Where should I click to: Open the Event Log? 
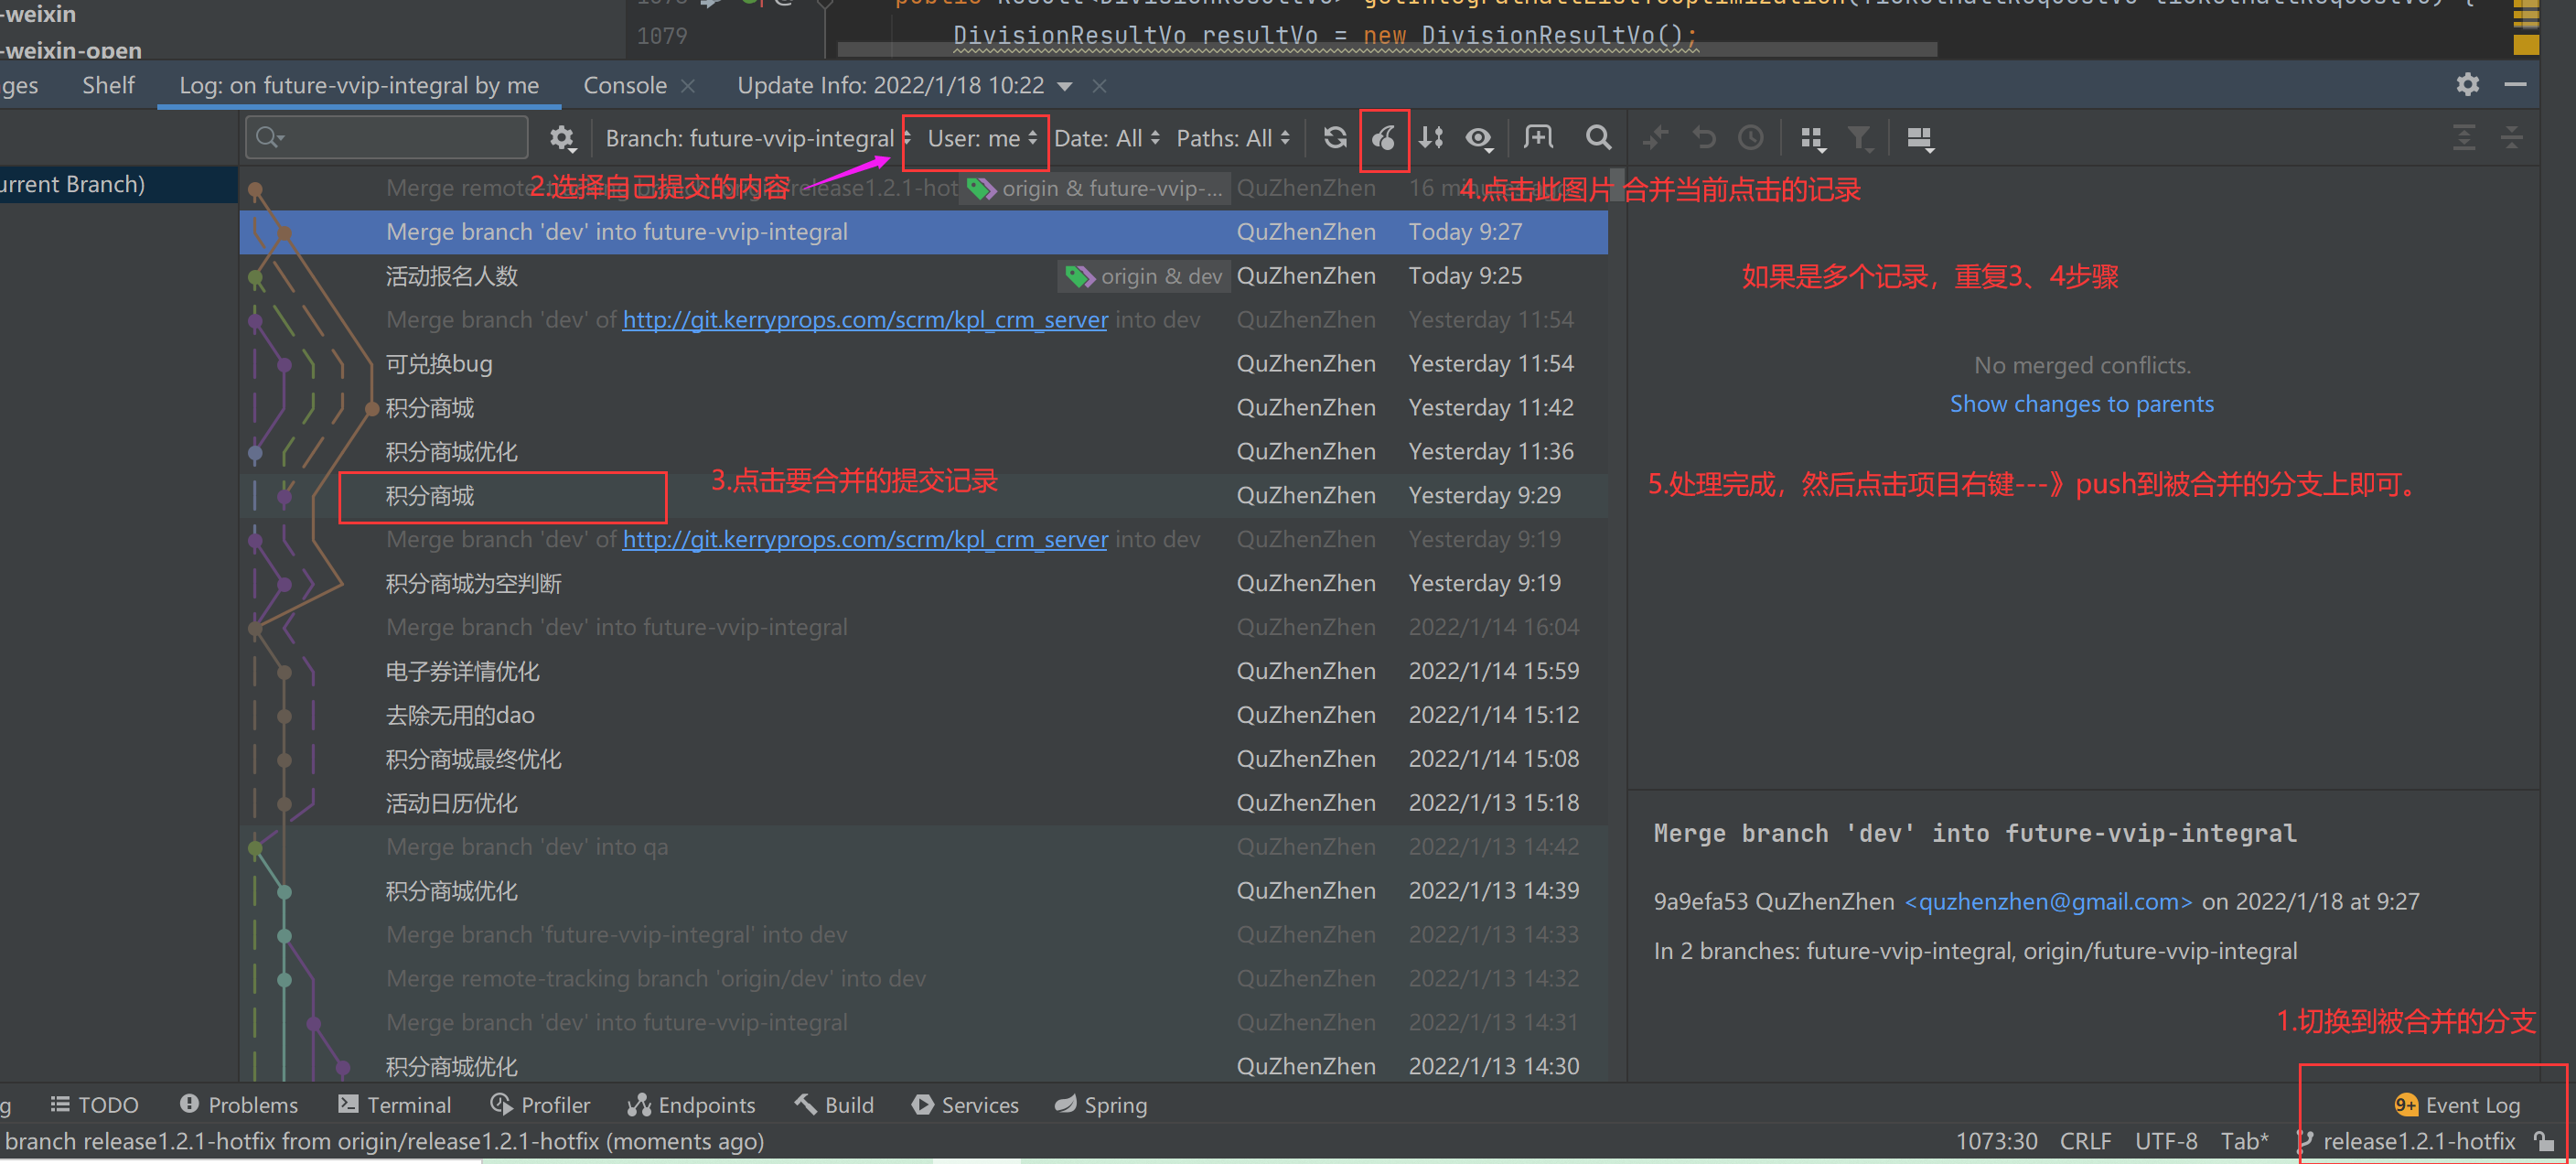[2457, 1105]
